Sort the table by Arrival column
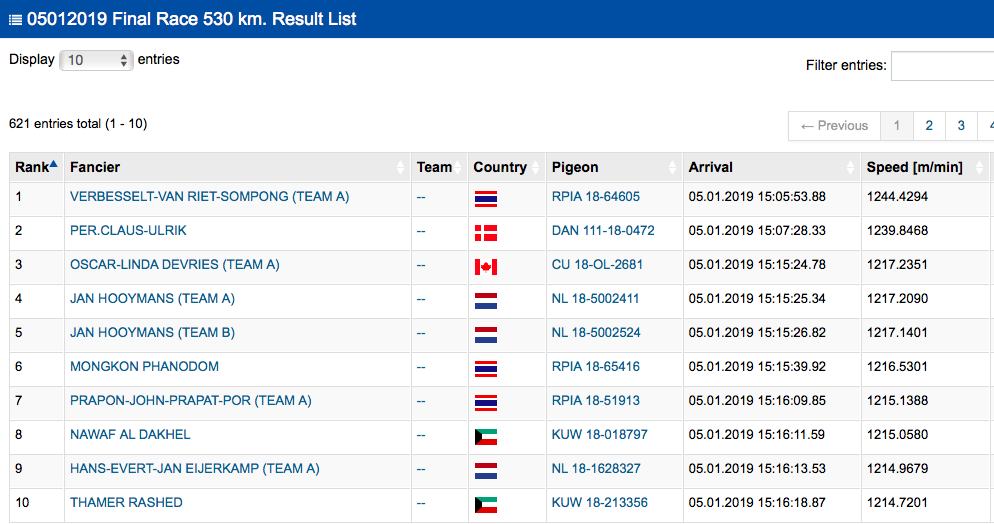 pyautogui.click(x=768, y=167)
